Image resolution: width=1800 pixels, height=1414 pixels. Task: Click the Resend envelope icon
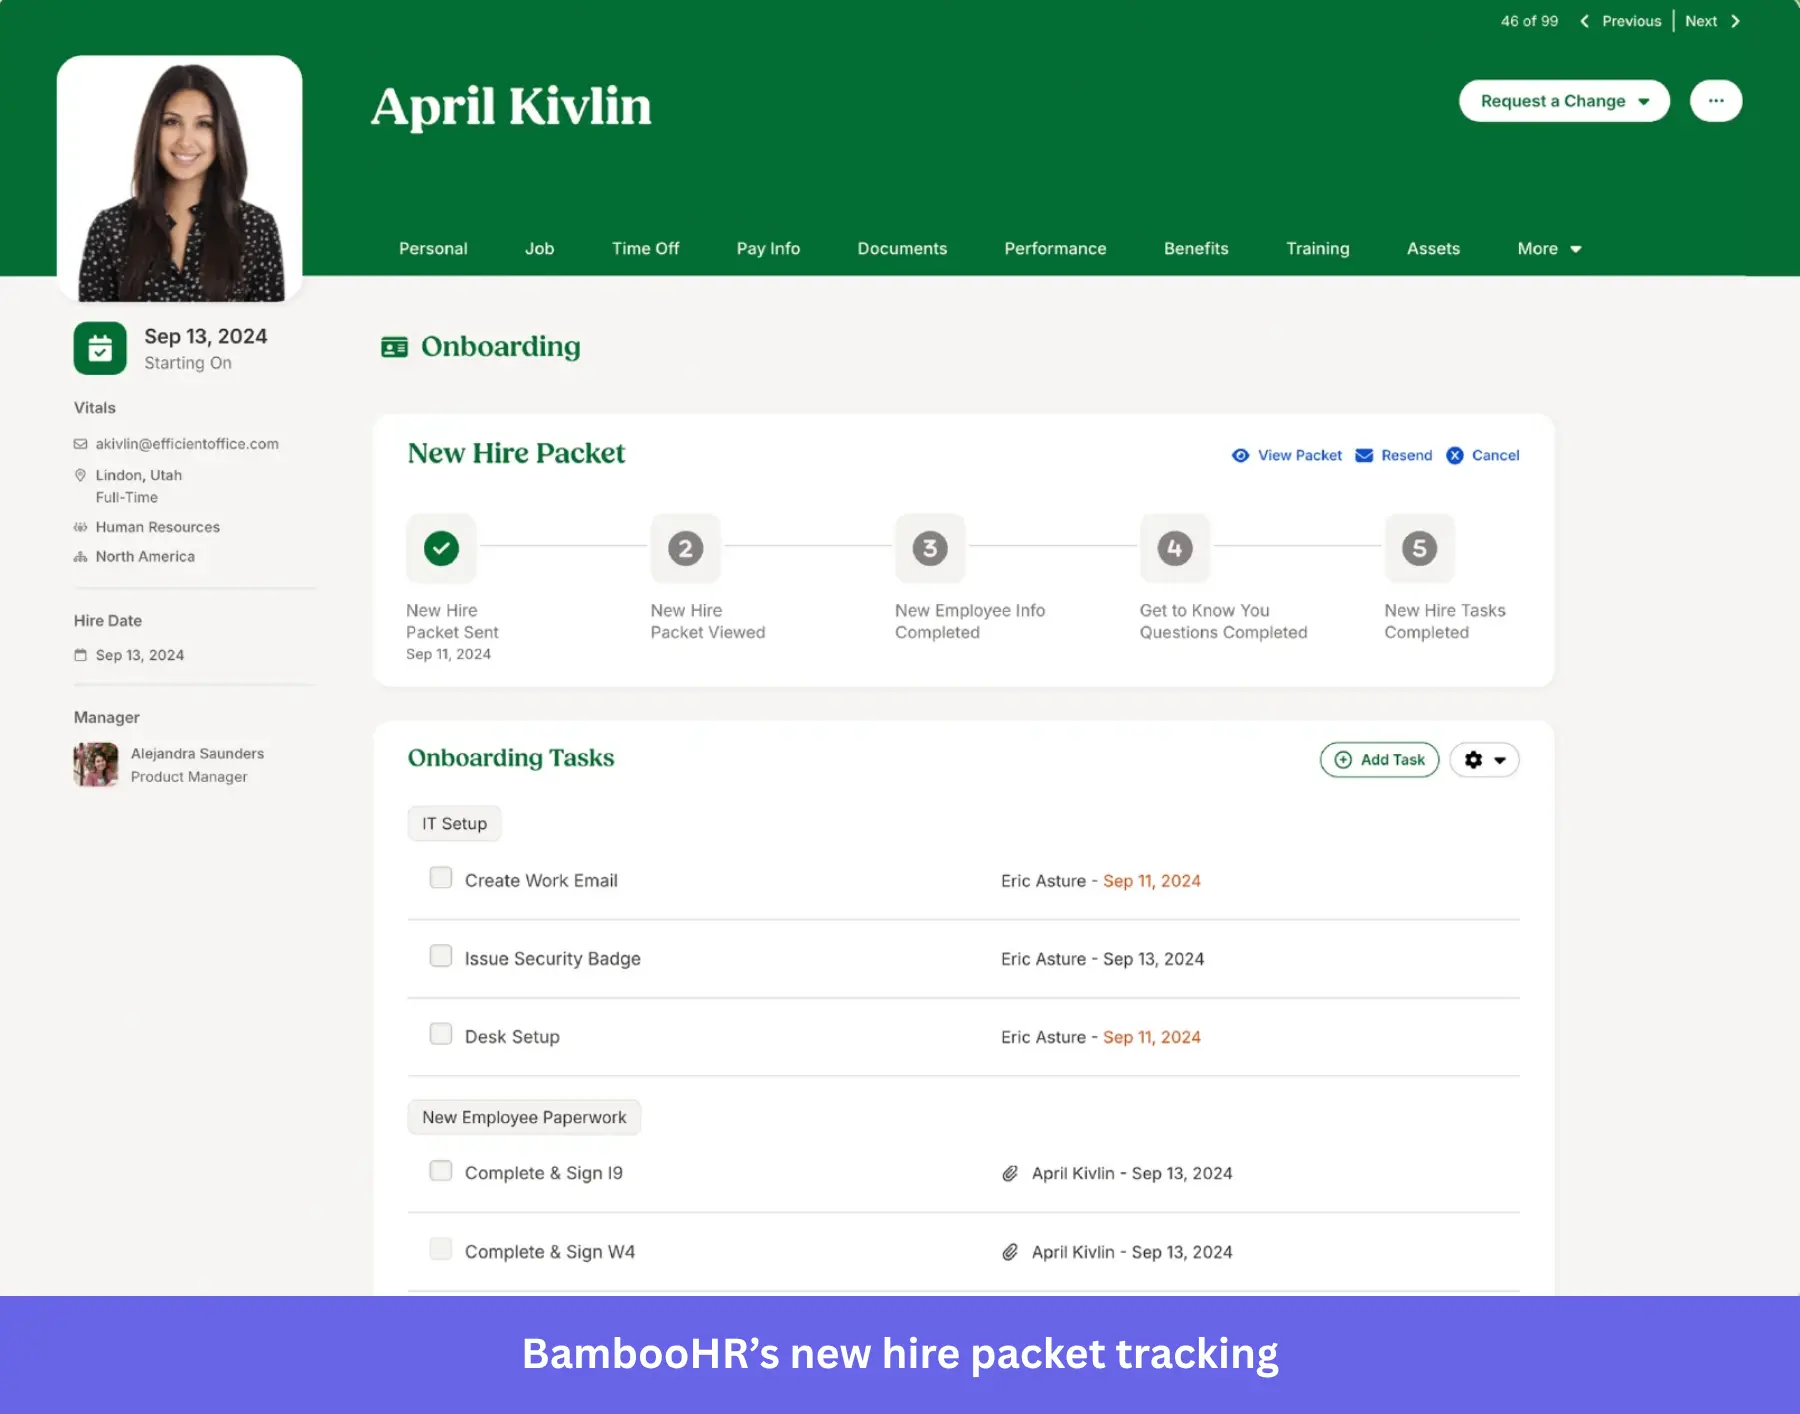pyautogui.click(x=1364, y=455)
